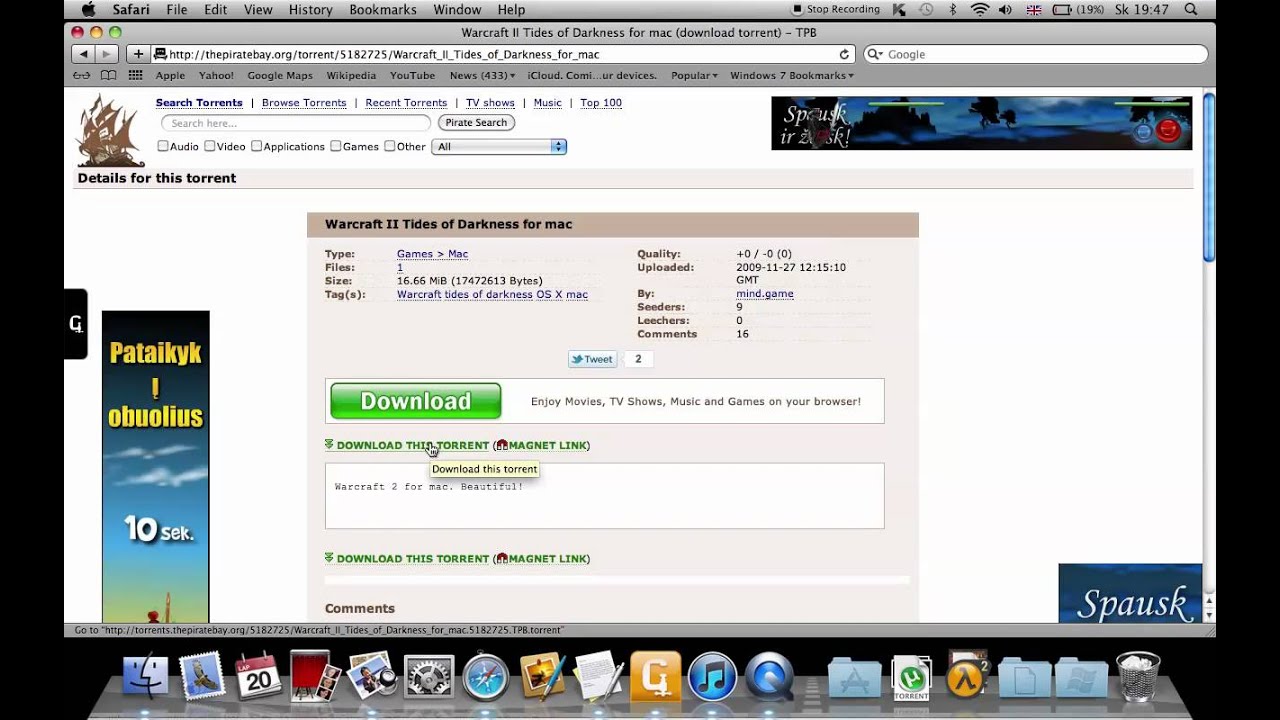Launch iPhoto from the Dock
The image size is (1280, 720).
click(x=542, y=677)
